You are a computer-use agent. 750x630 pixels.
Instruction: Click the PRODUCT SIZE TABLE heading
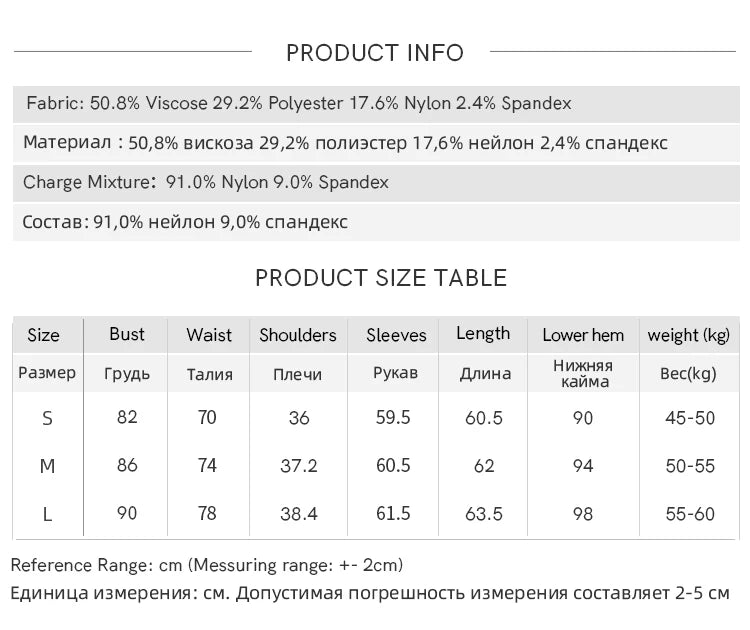point(381,278)
